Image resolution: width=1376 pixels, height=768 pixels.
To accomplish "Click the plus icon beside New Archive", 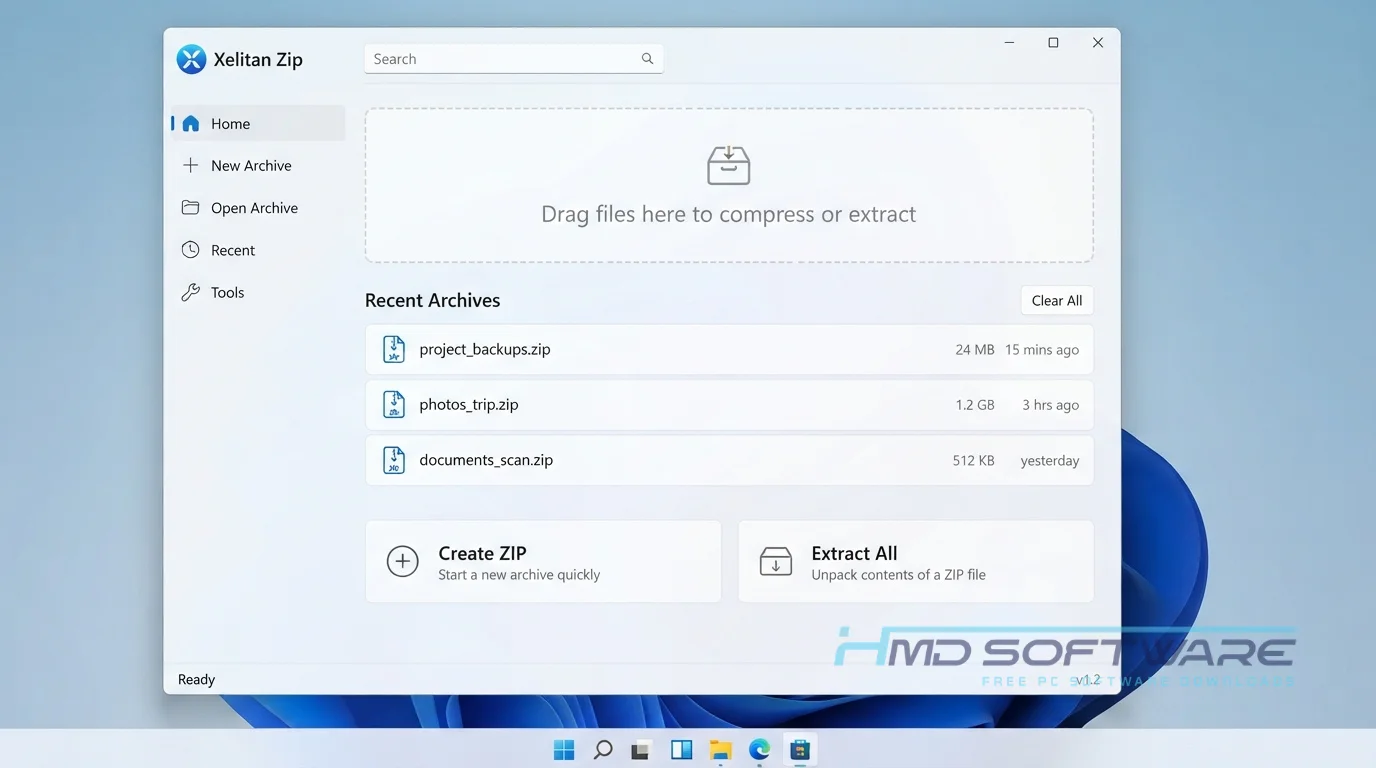I will pos(190,165).
